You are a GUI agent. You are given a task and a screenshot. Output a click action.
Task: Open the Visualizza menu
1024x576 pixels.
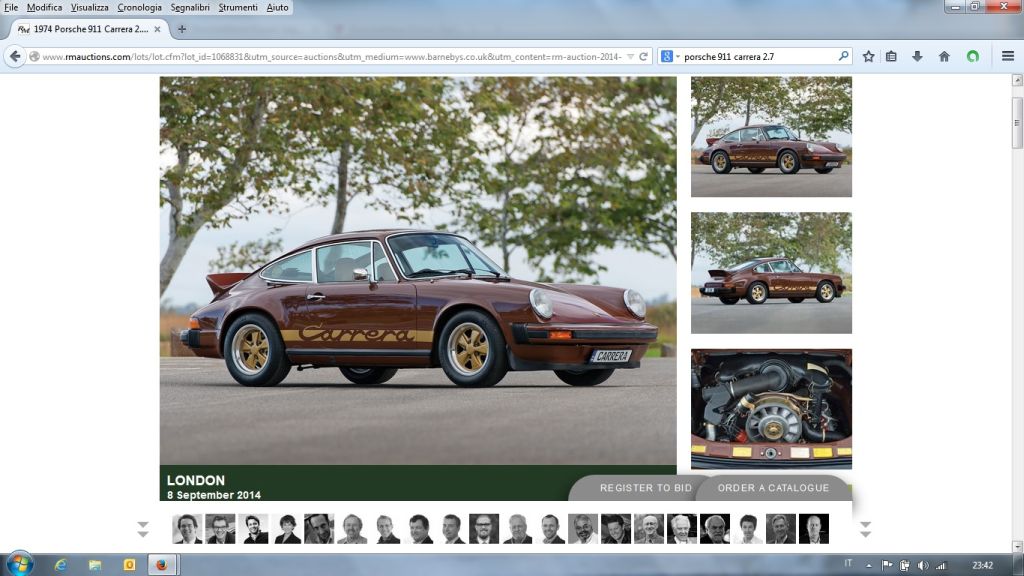point(89,8)
